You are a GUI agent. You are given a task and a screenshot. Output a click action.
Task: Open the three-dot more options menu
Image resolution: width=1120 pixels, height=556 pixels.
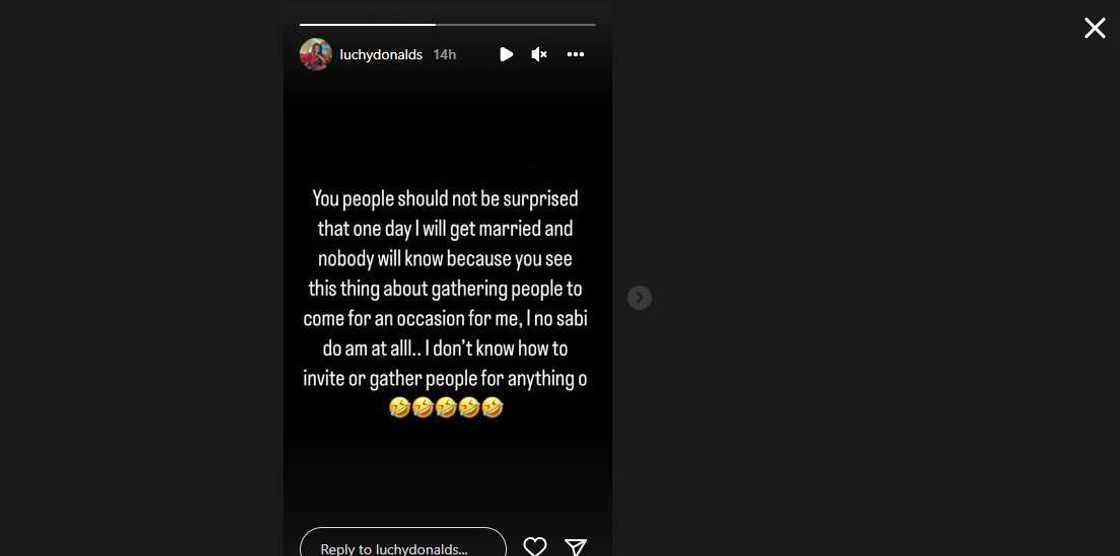coord(575,54)
